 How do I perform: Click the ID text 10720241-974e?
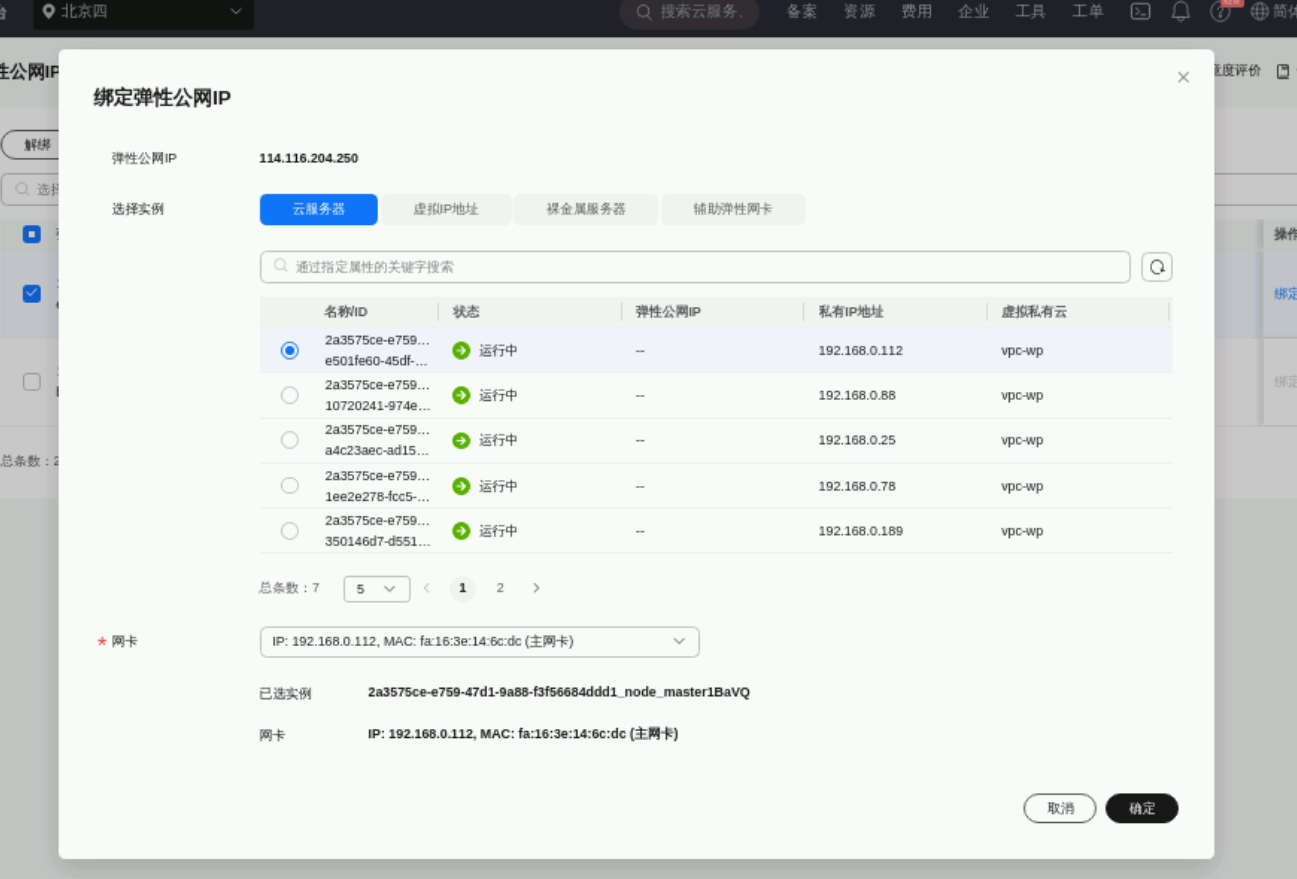(x=377, y=406)
